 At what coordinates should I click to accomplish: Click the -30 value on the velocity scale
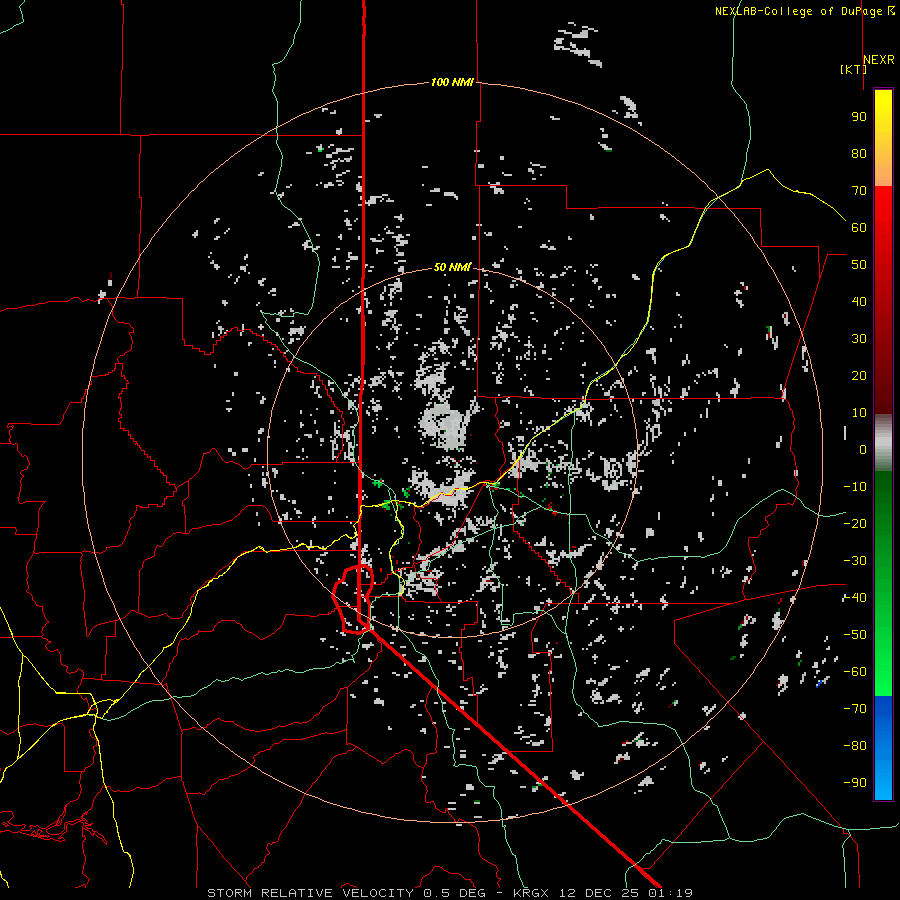(855, 561)
